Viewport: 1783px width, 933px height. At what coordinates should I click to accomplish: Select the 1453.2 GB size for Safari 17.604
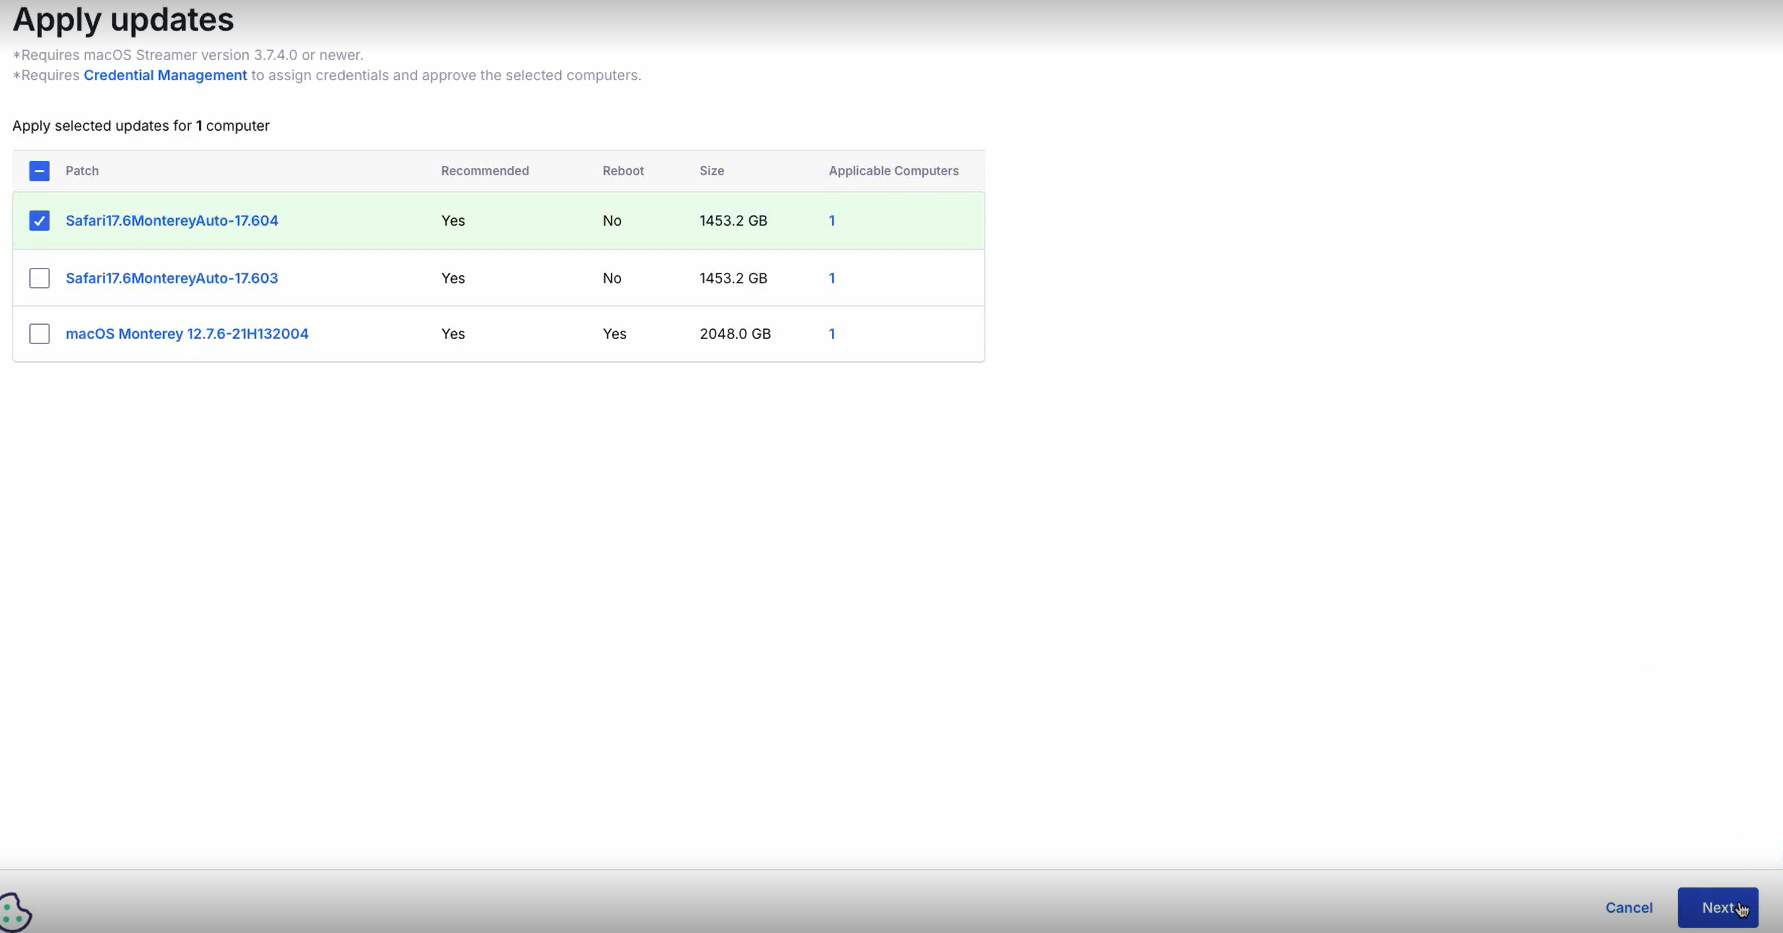point(733,221)
